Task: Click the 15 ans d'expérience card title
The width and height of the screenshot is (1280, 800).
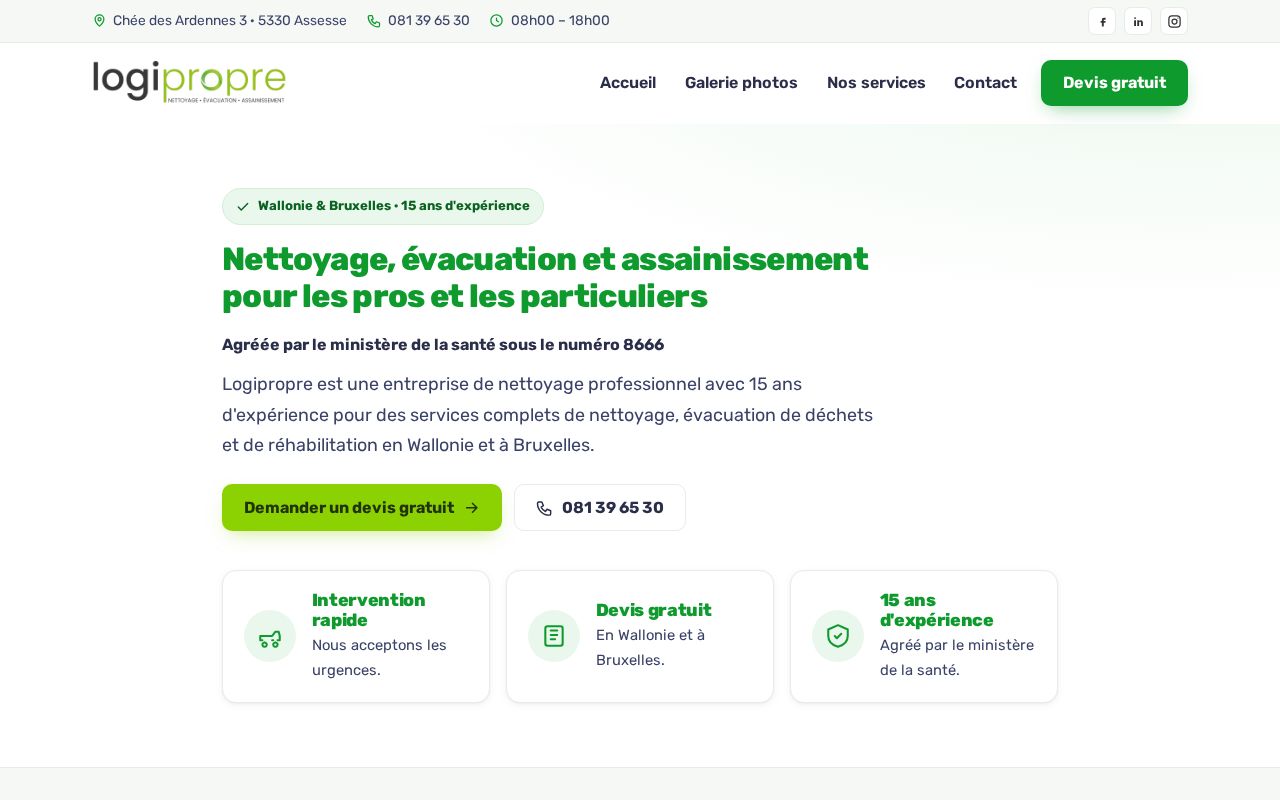Action: pos(937,610)
